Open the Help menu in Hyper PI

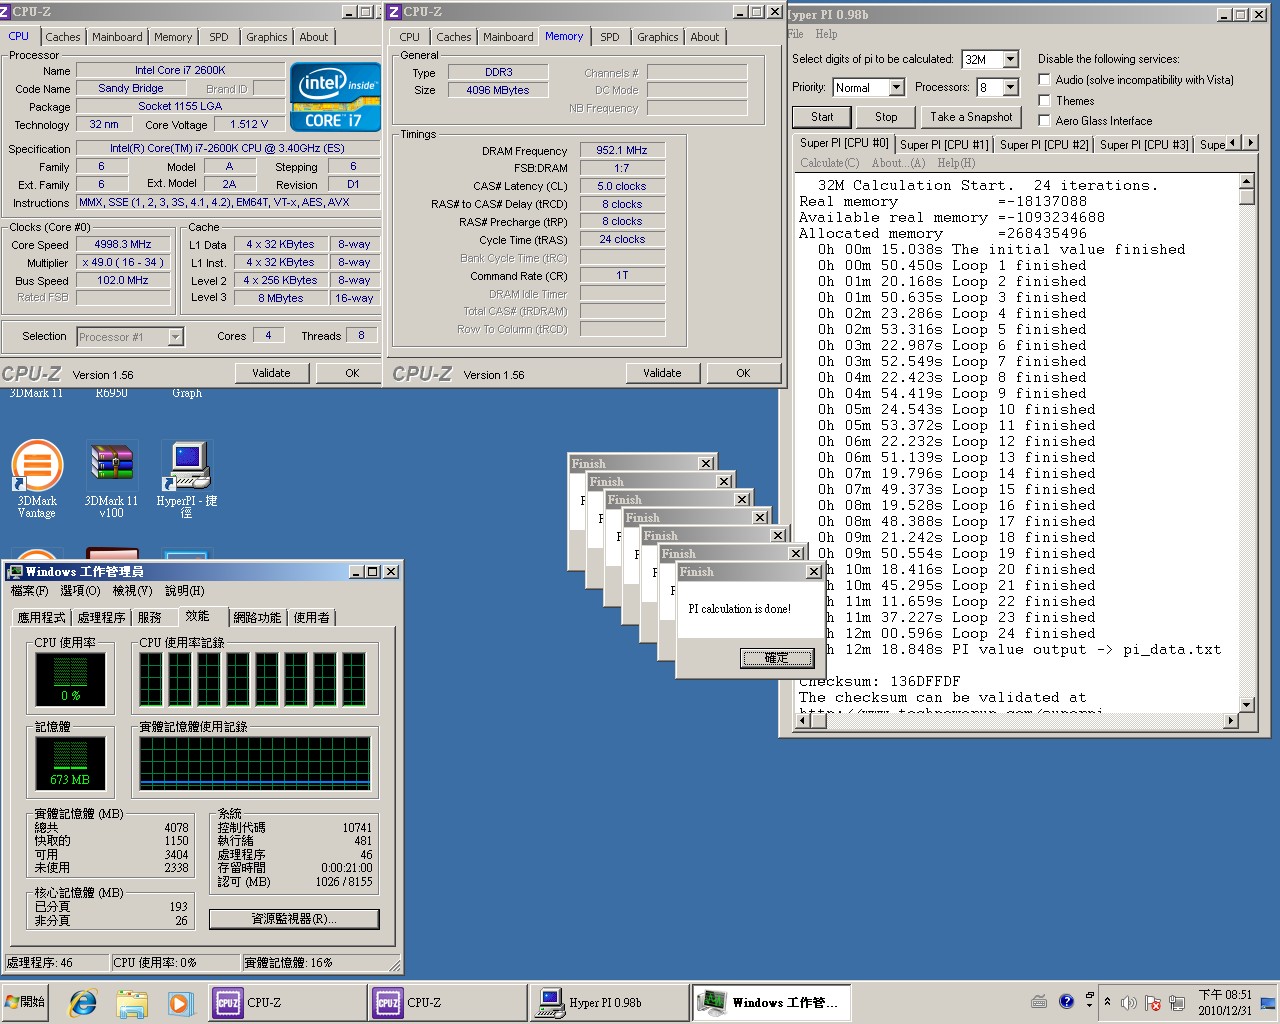(x=826, y=34)
